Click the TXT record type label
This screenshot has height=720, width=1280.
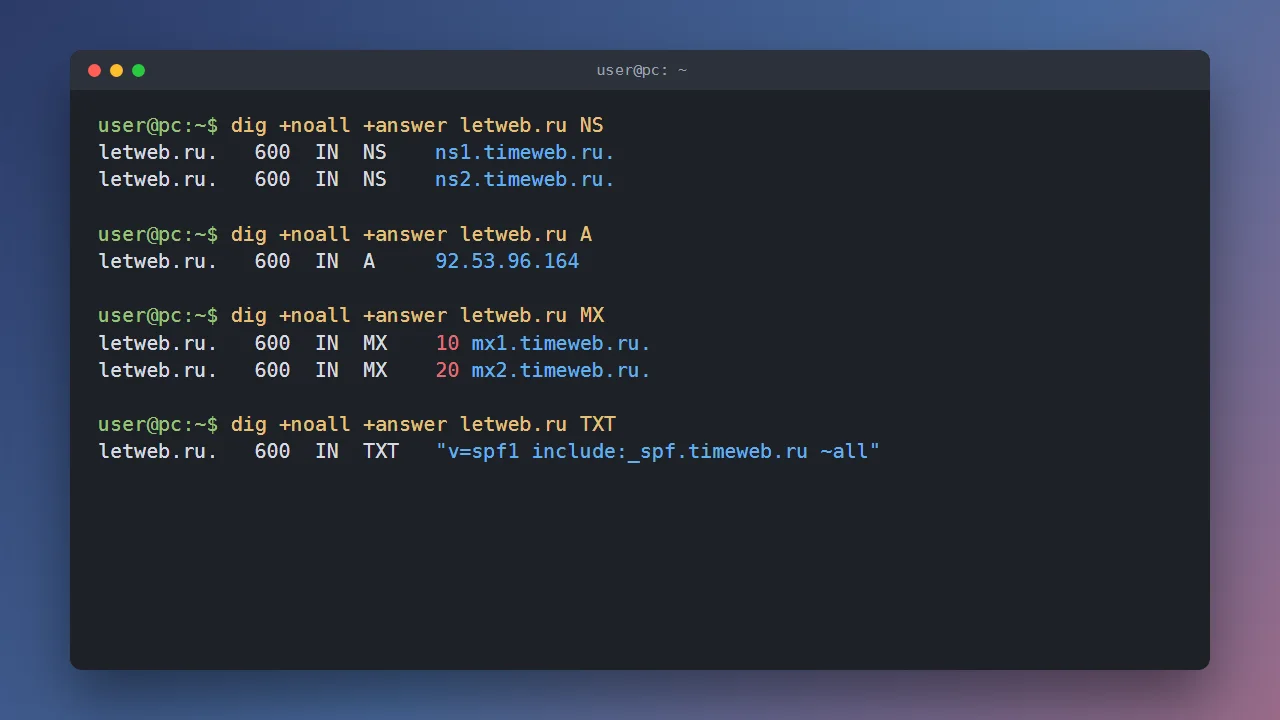381,452
